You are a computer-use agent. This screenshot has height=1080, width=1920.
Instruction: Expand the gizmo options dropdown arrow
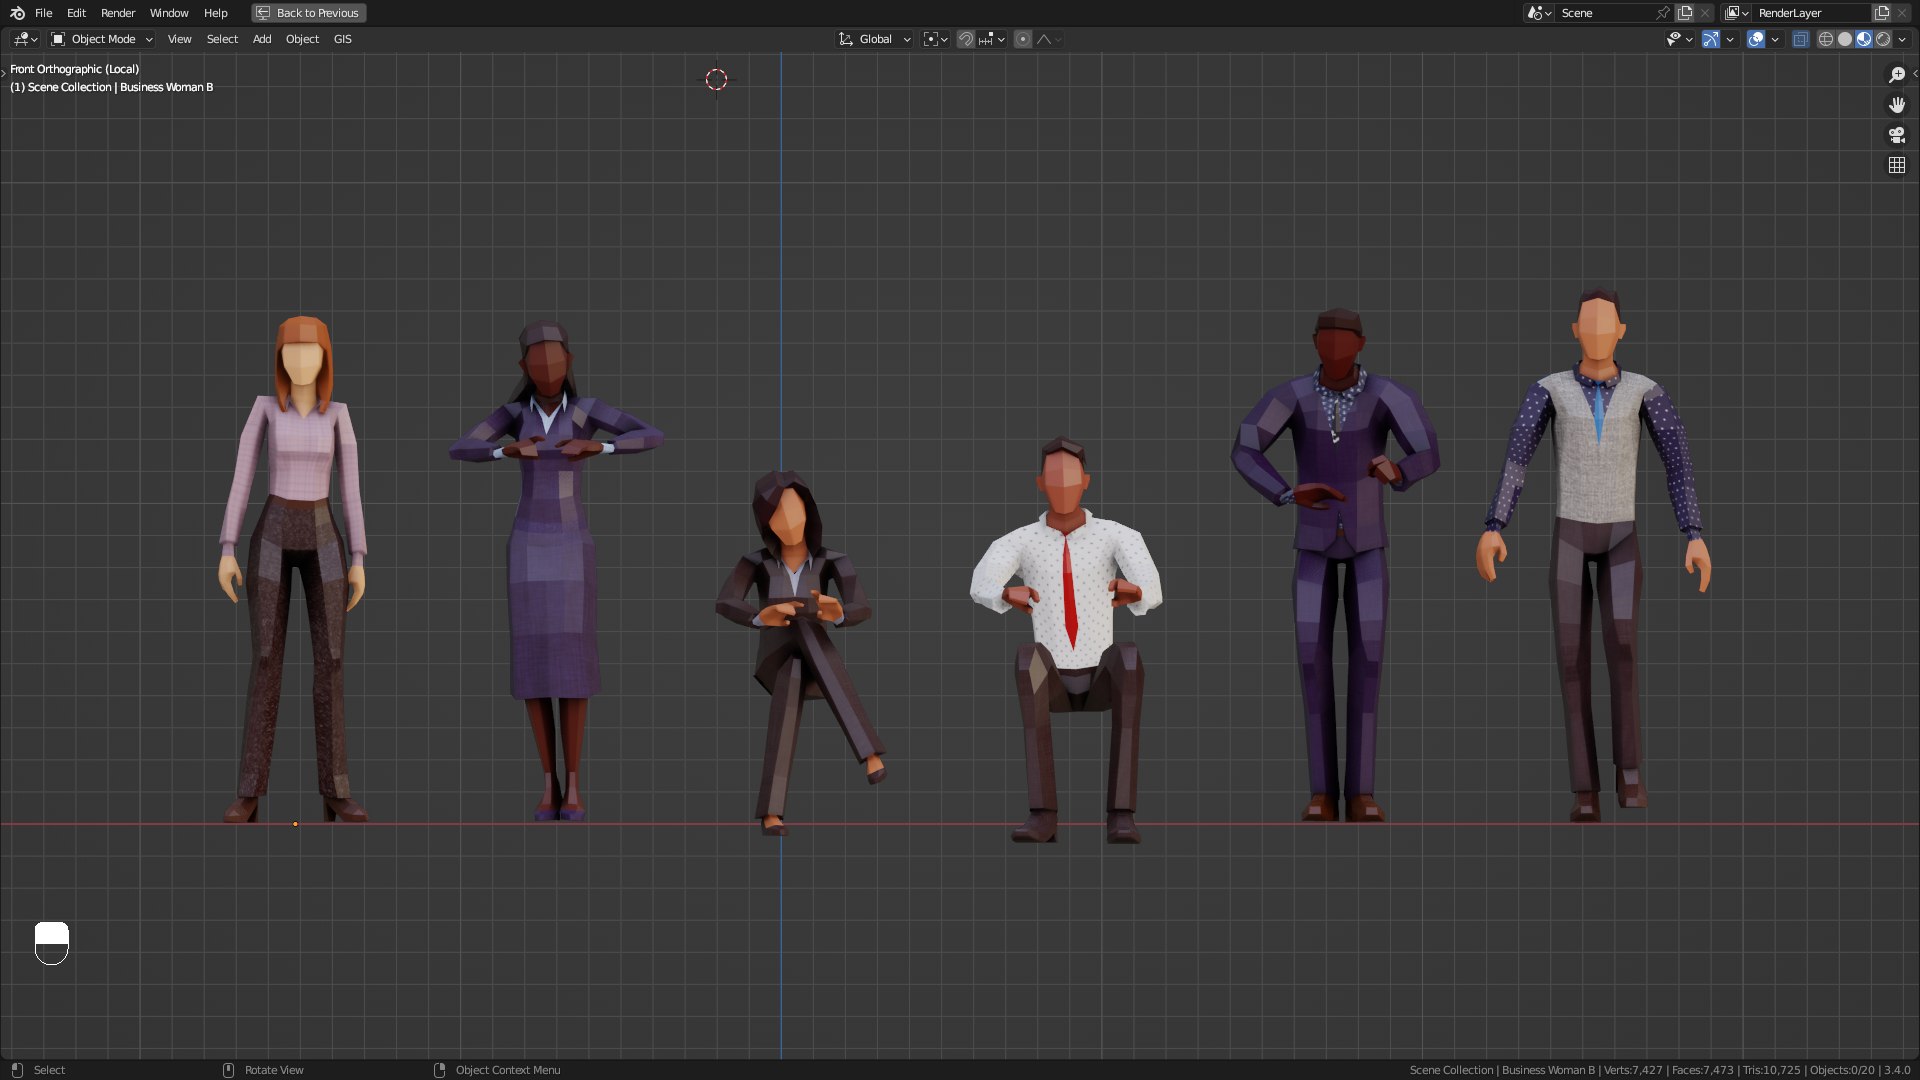1730,39
